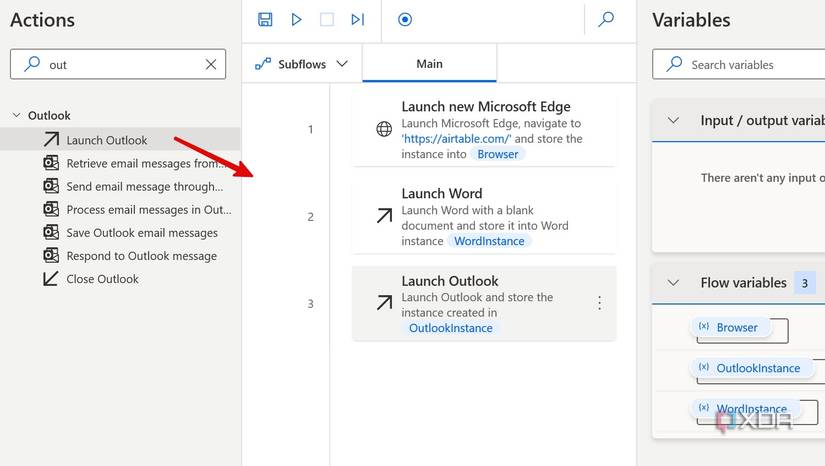
Task: Collapse the Flow variables section
Action: (673, 283)
